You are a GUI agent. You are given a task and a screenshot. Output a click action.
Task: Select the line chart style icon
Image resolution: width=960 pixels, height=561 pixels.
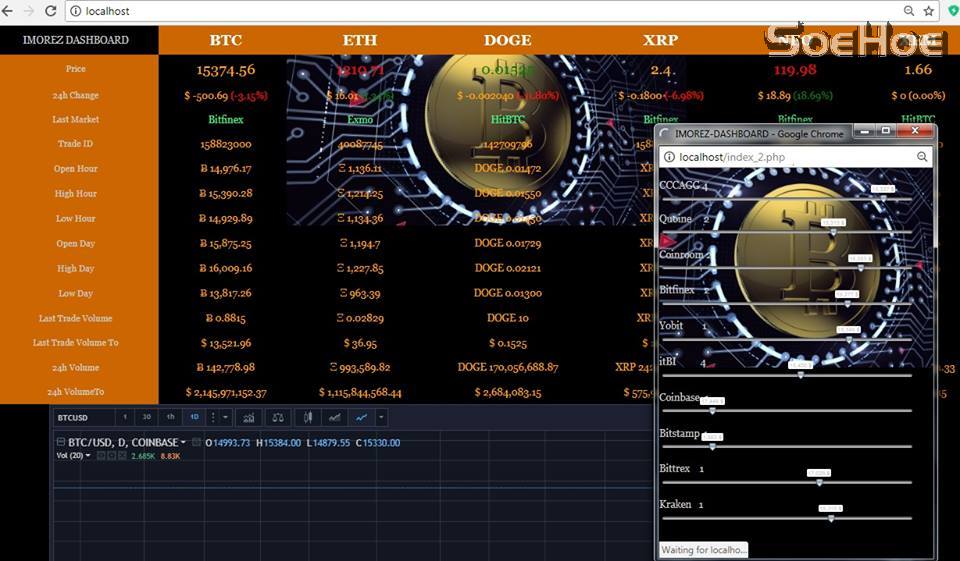(x=361, y=417)
